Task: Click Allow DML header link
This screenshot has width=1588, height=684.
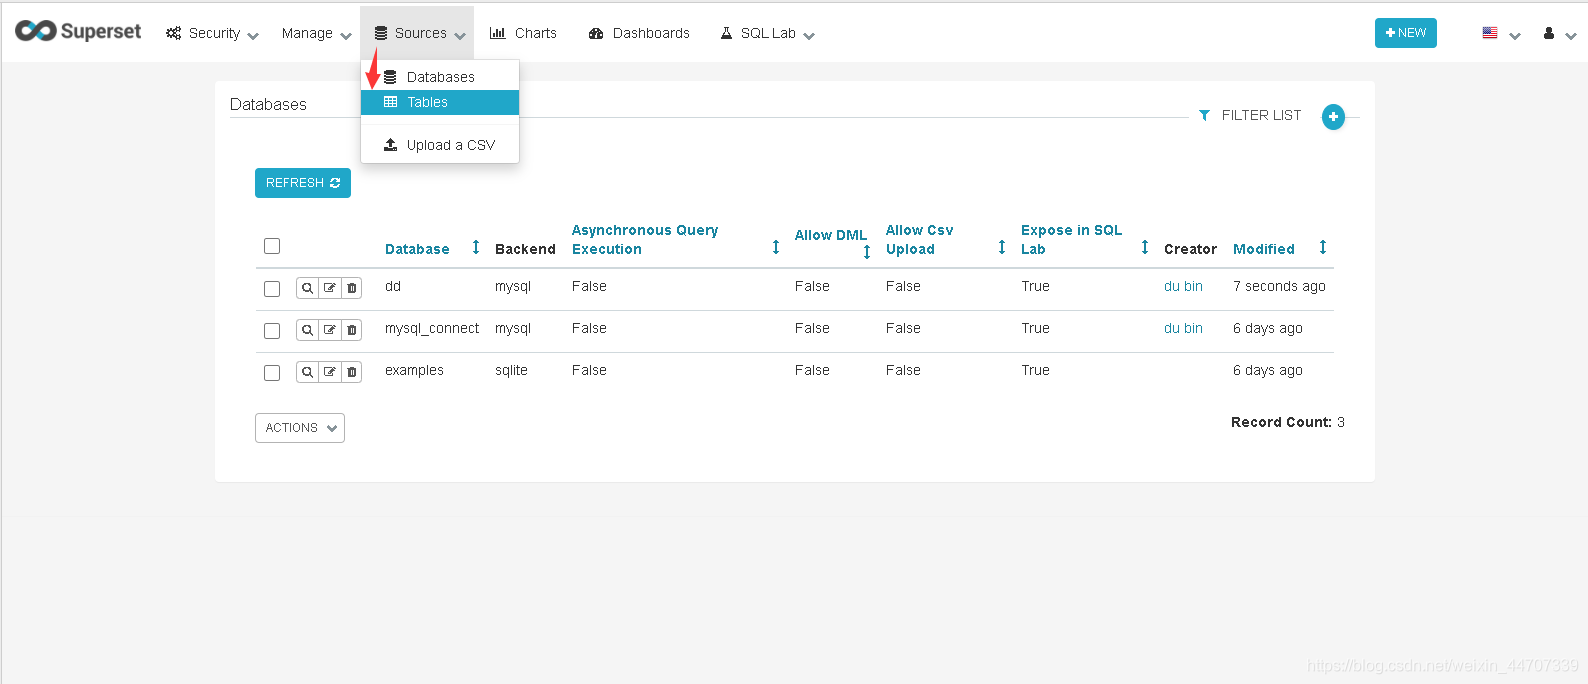Action: point(831,235)
